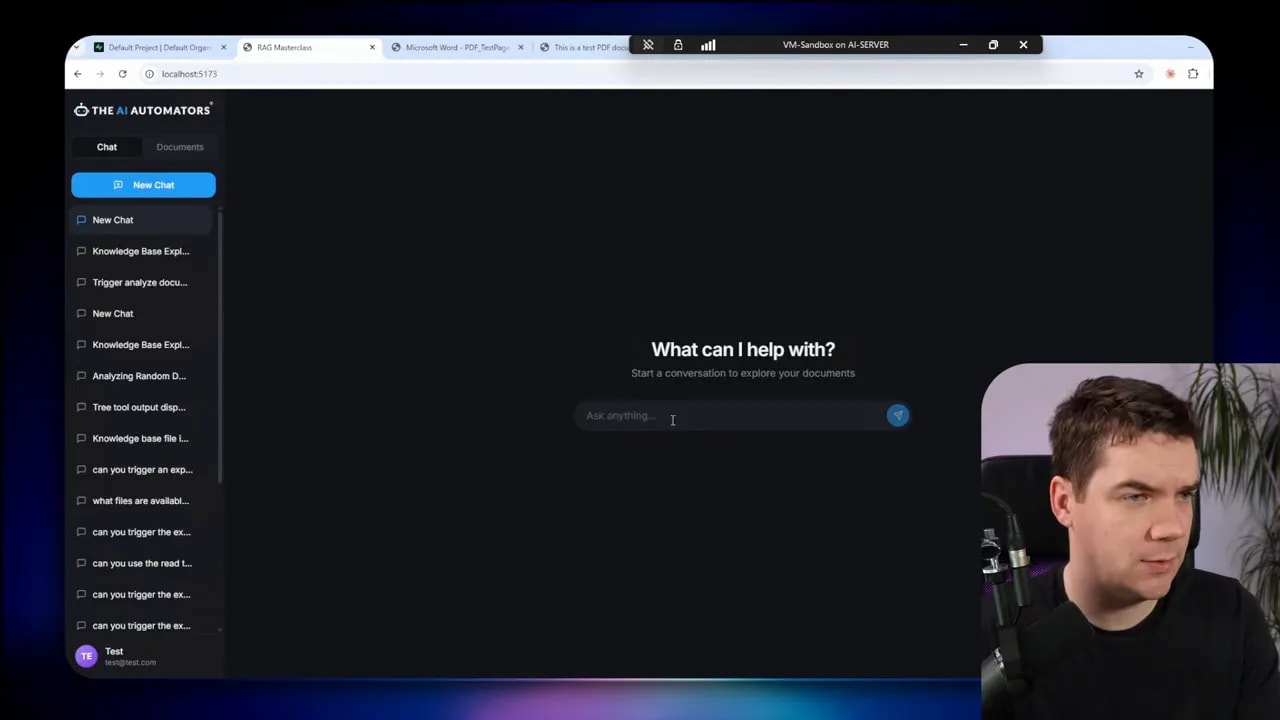The height and width of the screenshot is (720, 1280).
Task: Open the Microsoft Word PDF_TestPage browser tab
Action: (x=455, y=47)
